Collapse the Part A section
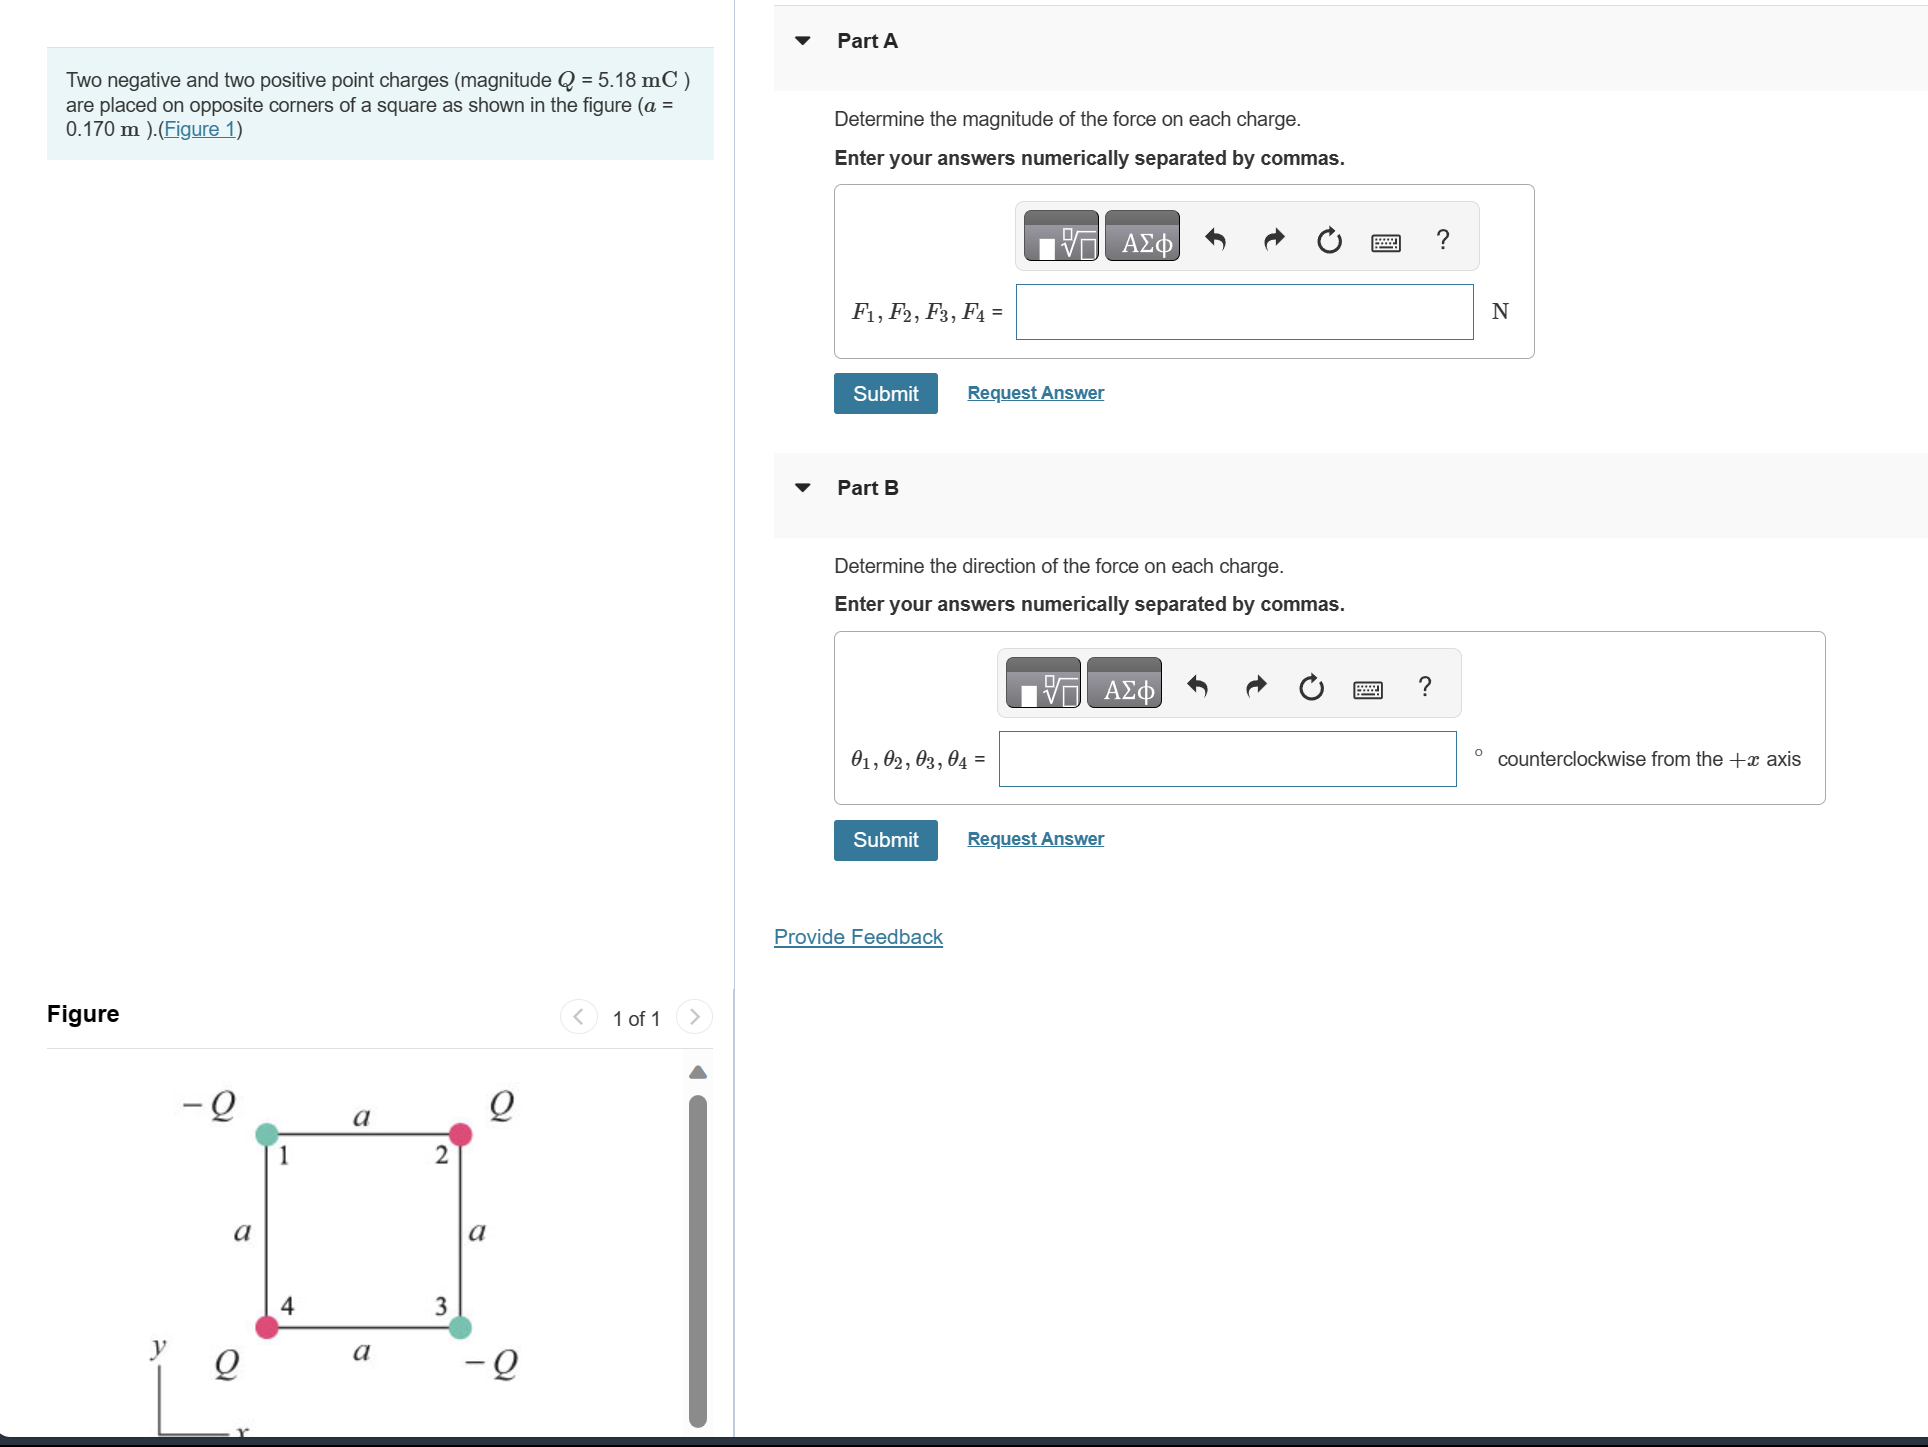The width and height of the screenshot is (1928, 1447). coord(802,40)
